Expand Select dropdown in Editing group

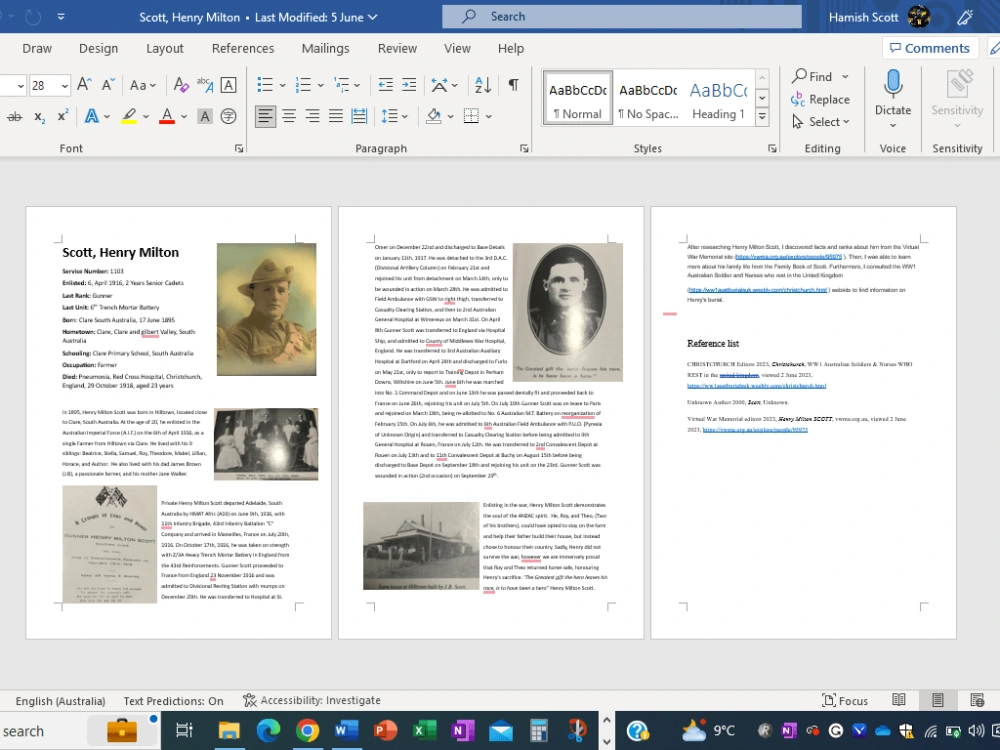click(846, 122)
